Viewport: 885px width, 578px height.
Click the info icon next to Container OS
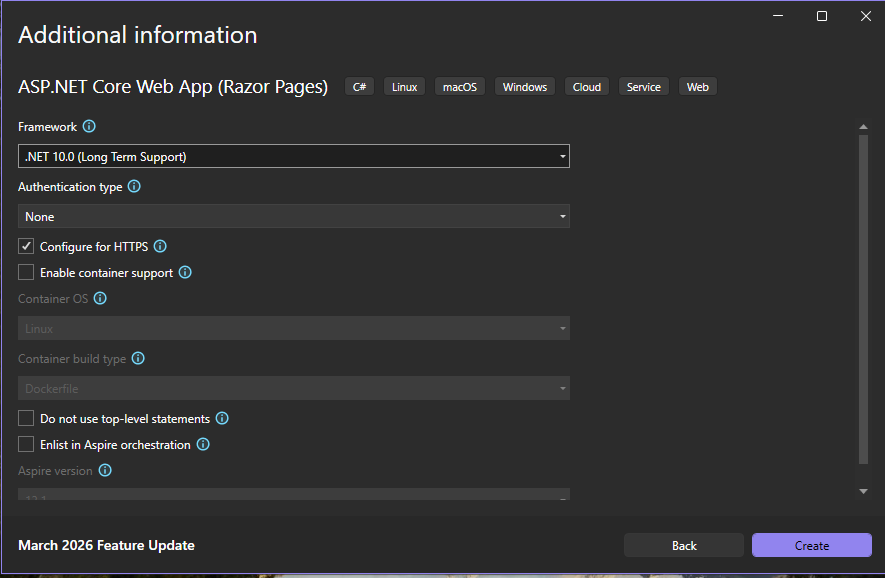coord(100,298)
